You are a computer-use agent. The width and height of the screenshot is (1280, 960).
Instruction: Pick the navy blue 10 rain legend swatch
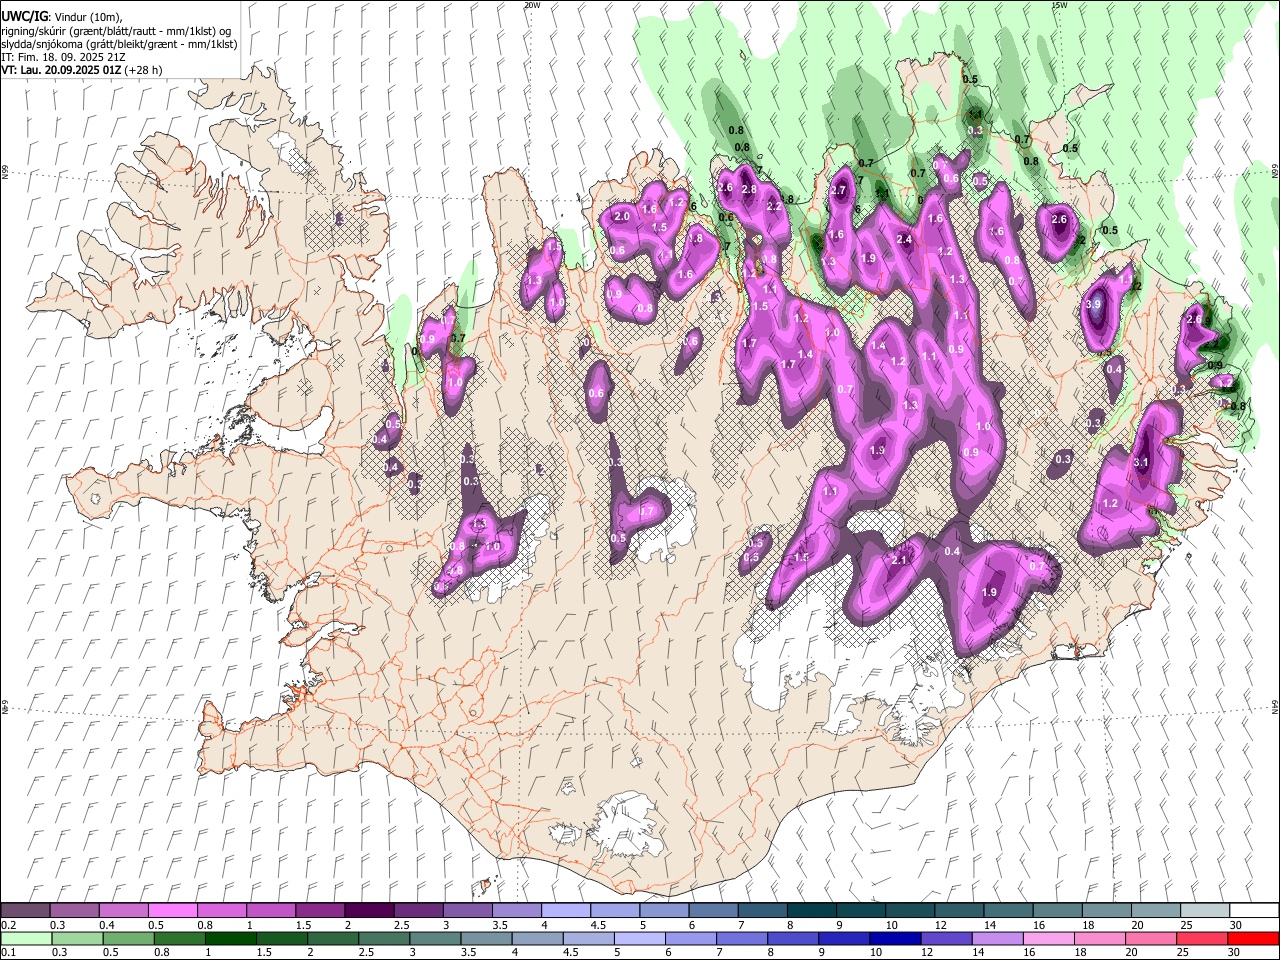tap(895, 938)
